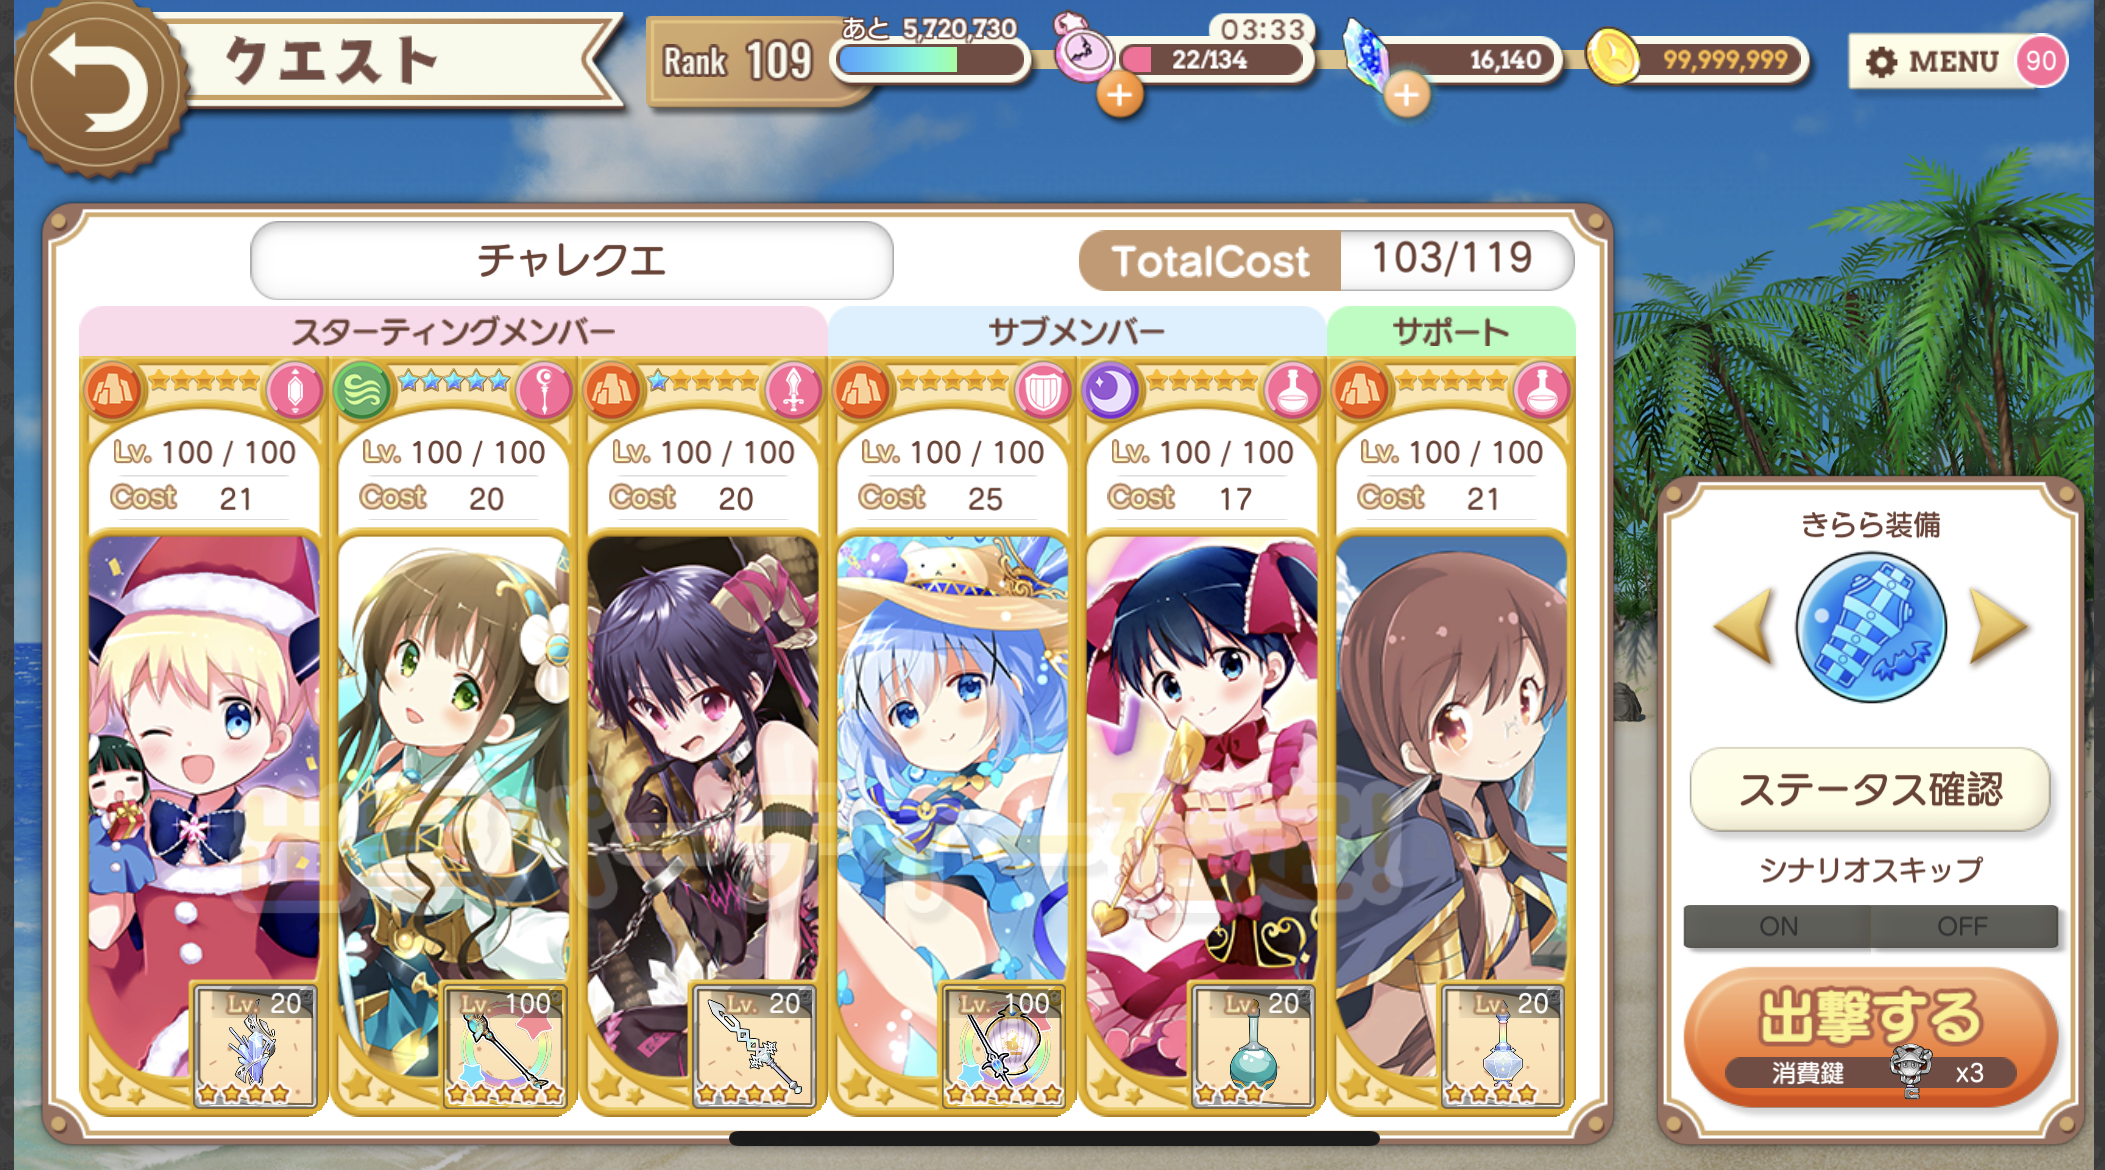Click the rank experience progress bar
Image resolution: width=2105 pixels, height=1170 pixels.
click(931, 60)
